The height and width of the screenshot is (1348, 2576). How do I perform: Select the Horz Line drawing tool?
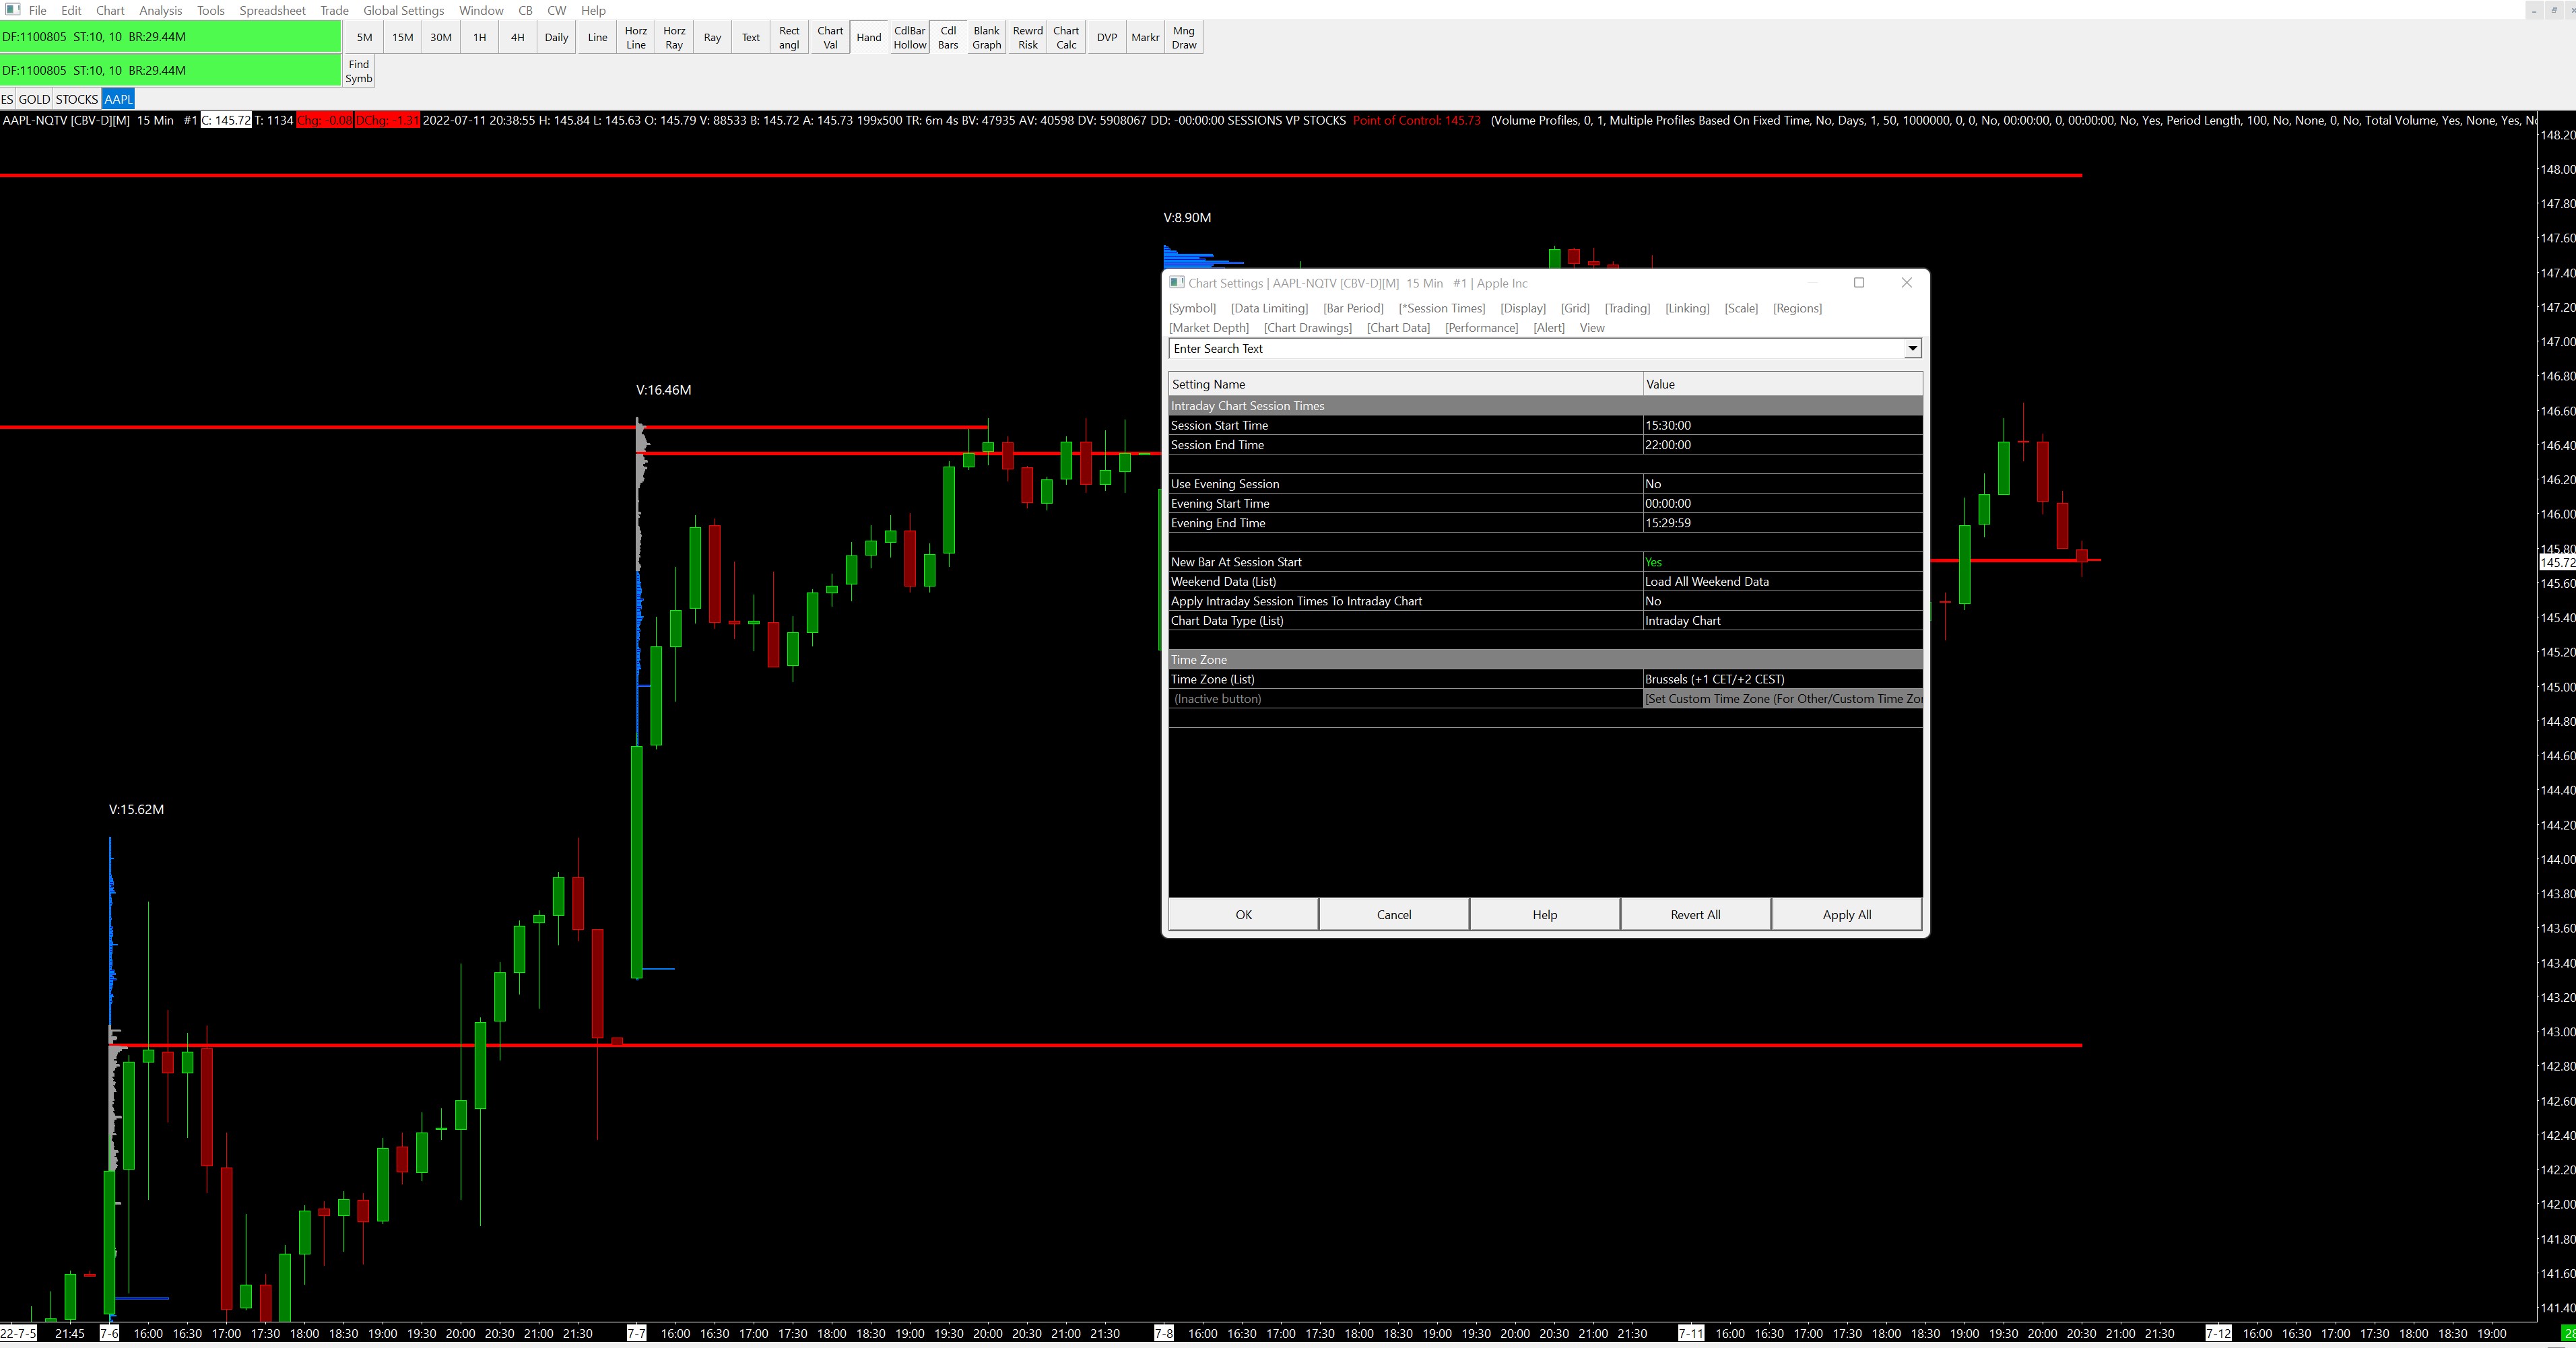pyautogui.click(x=636, y=38)
